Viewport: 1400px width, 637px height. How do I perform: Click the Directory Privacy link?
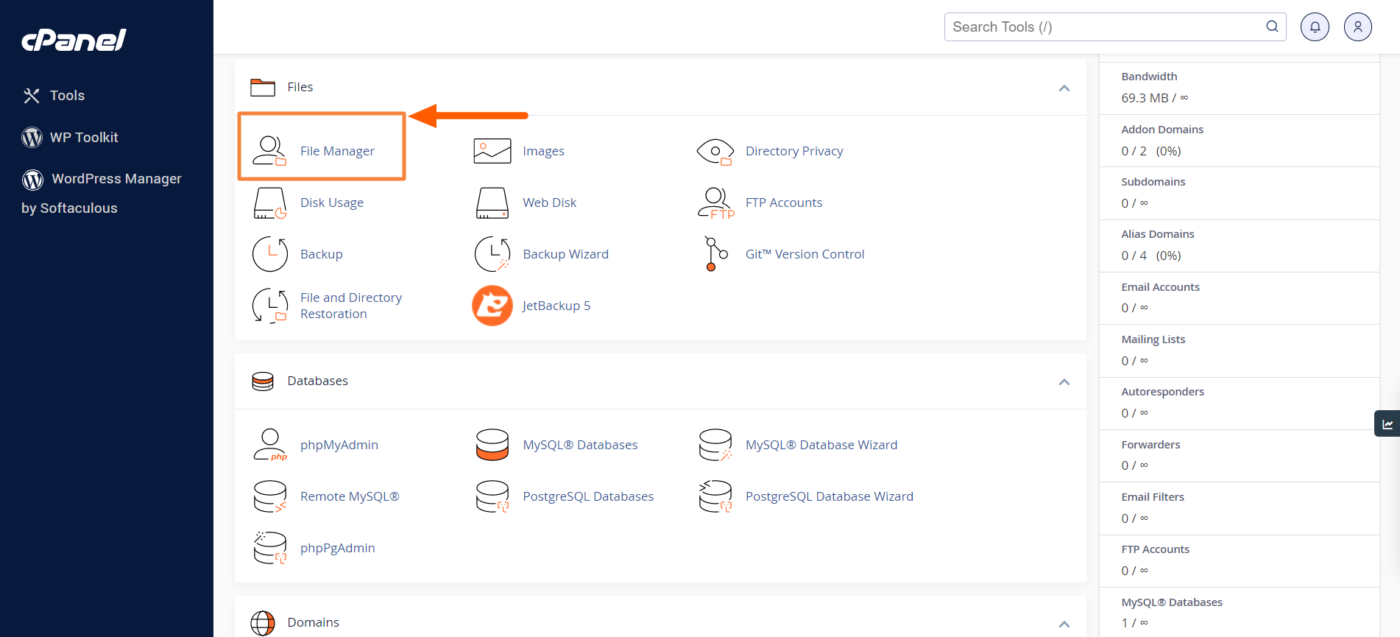(x=794, y=151)
